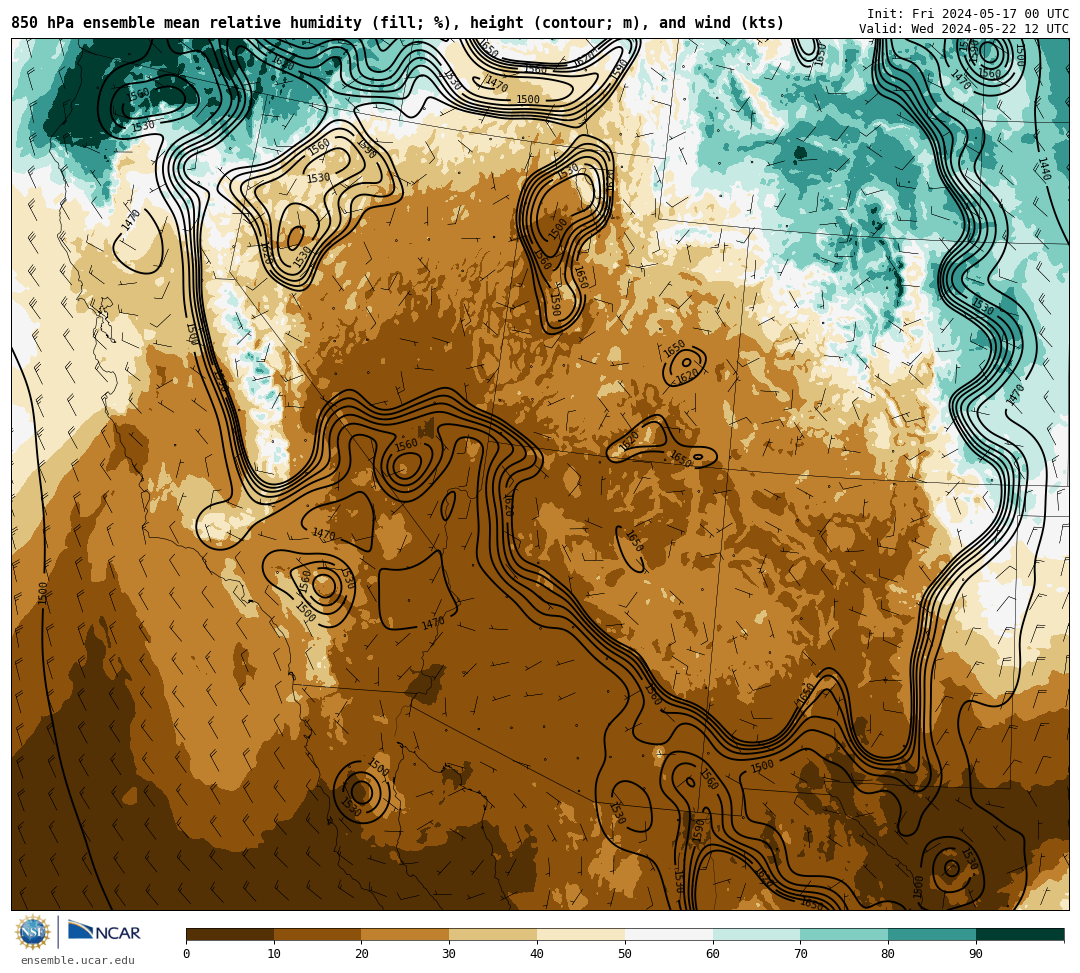1080x973 pixels.
Task: Pick the darkest brown 0–10 colorbar segment
Action: 230,934
